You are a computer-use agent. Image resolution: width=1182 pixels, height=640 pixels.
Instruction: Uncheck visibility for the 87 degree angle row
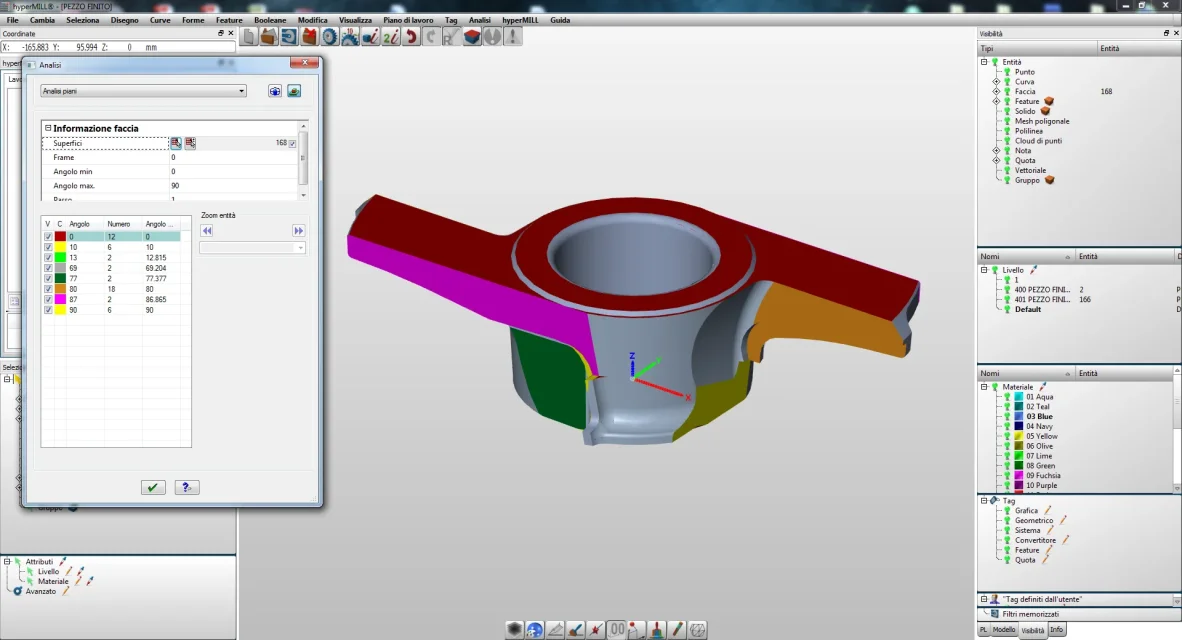click(x=48, y=299)
